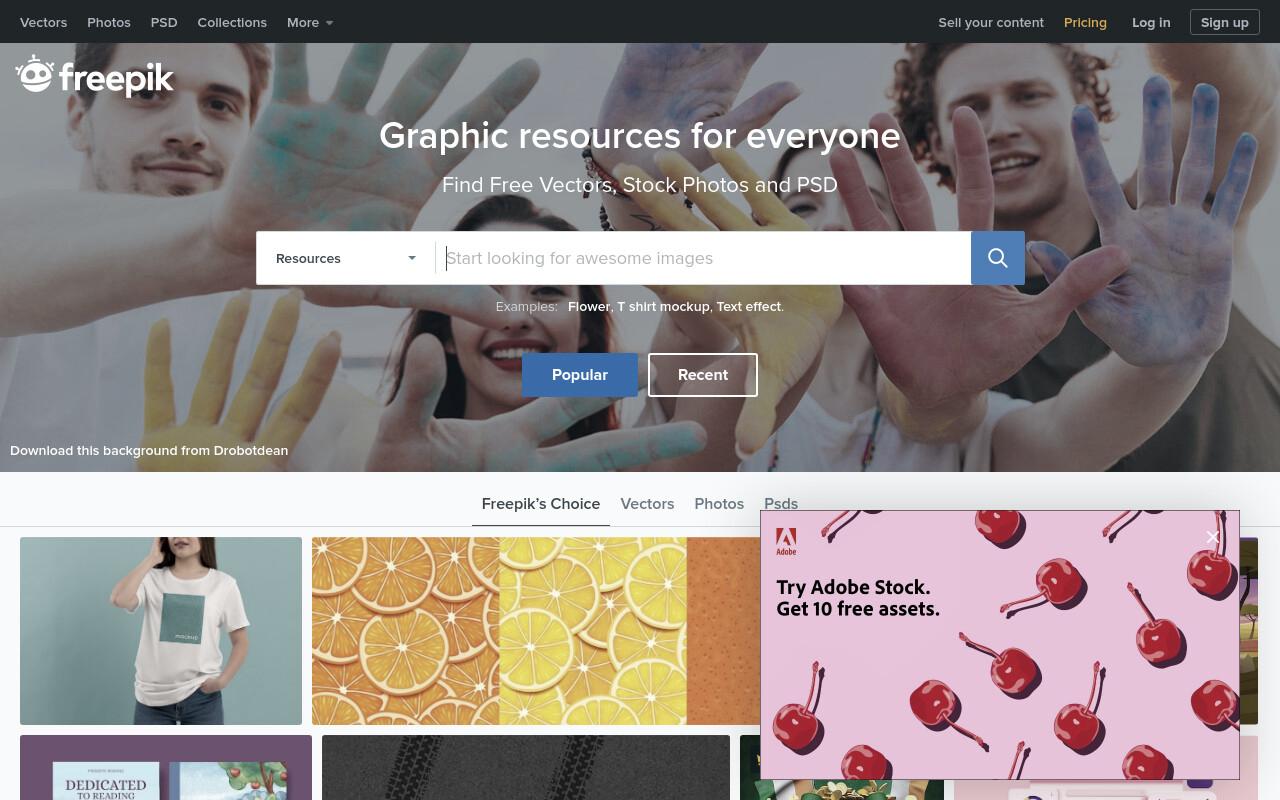
Task: Switch to the Vectors tab below the hero
Action: point(647,504)
